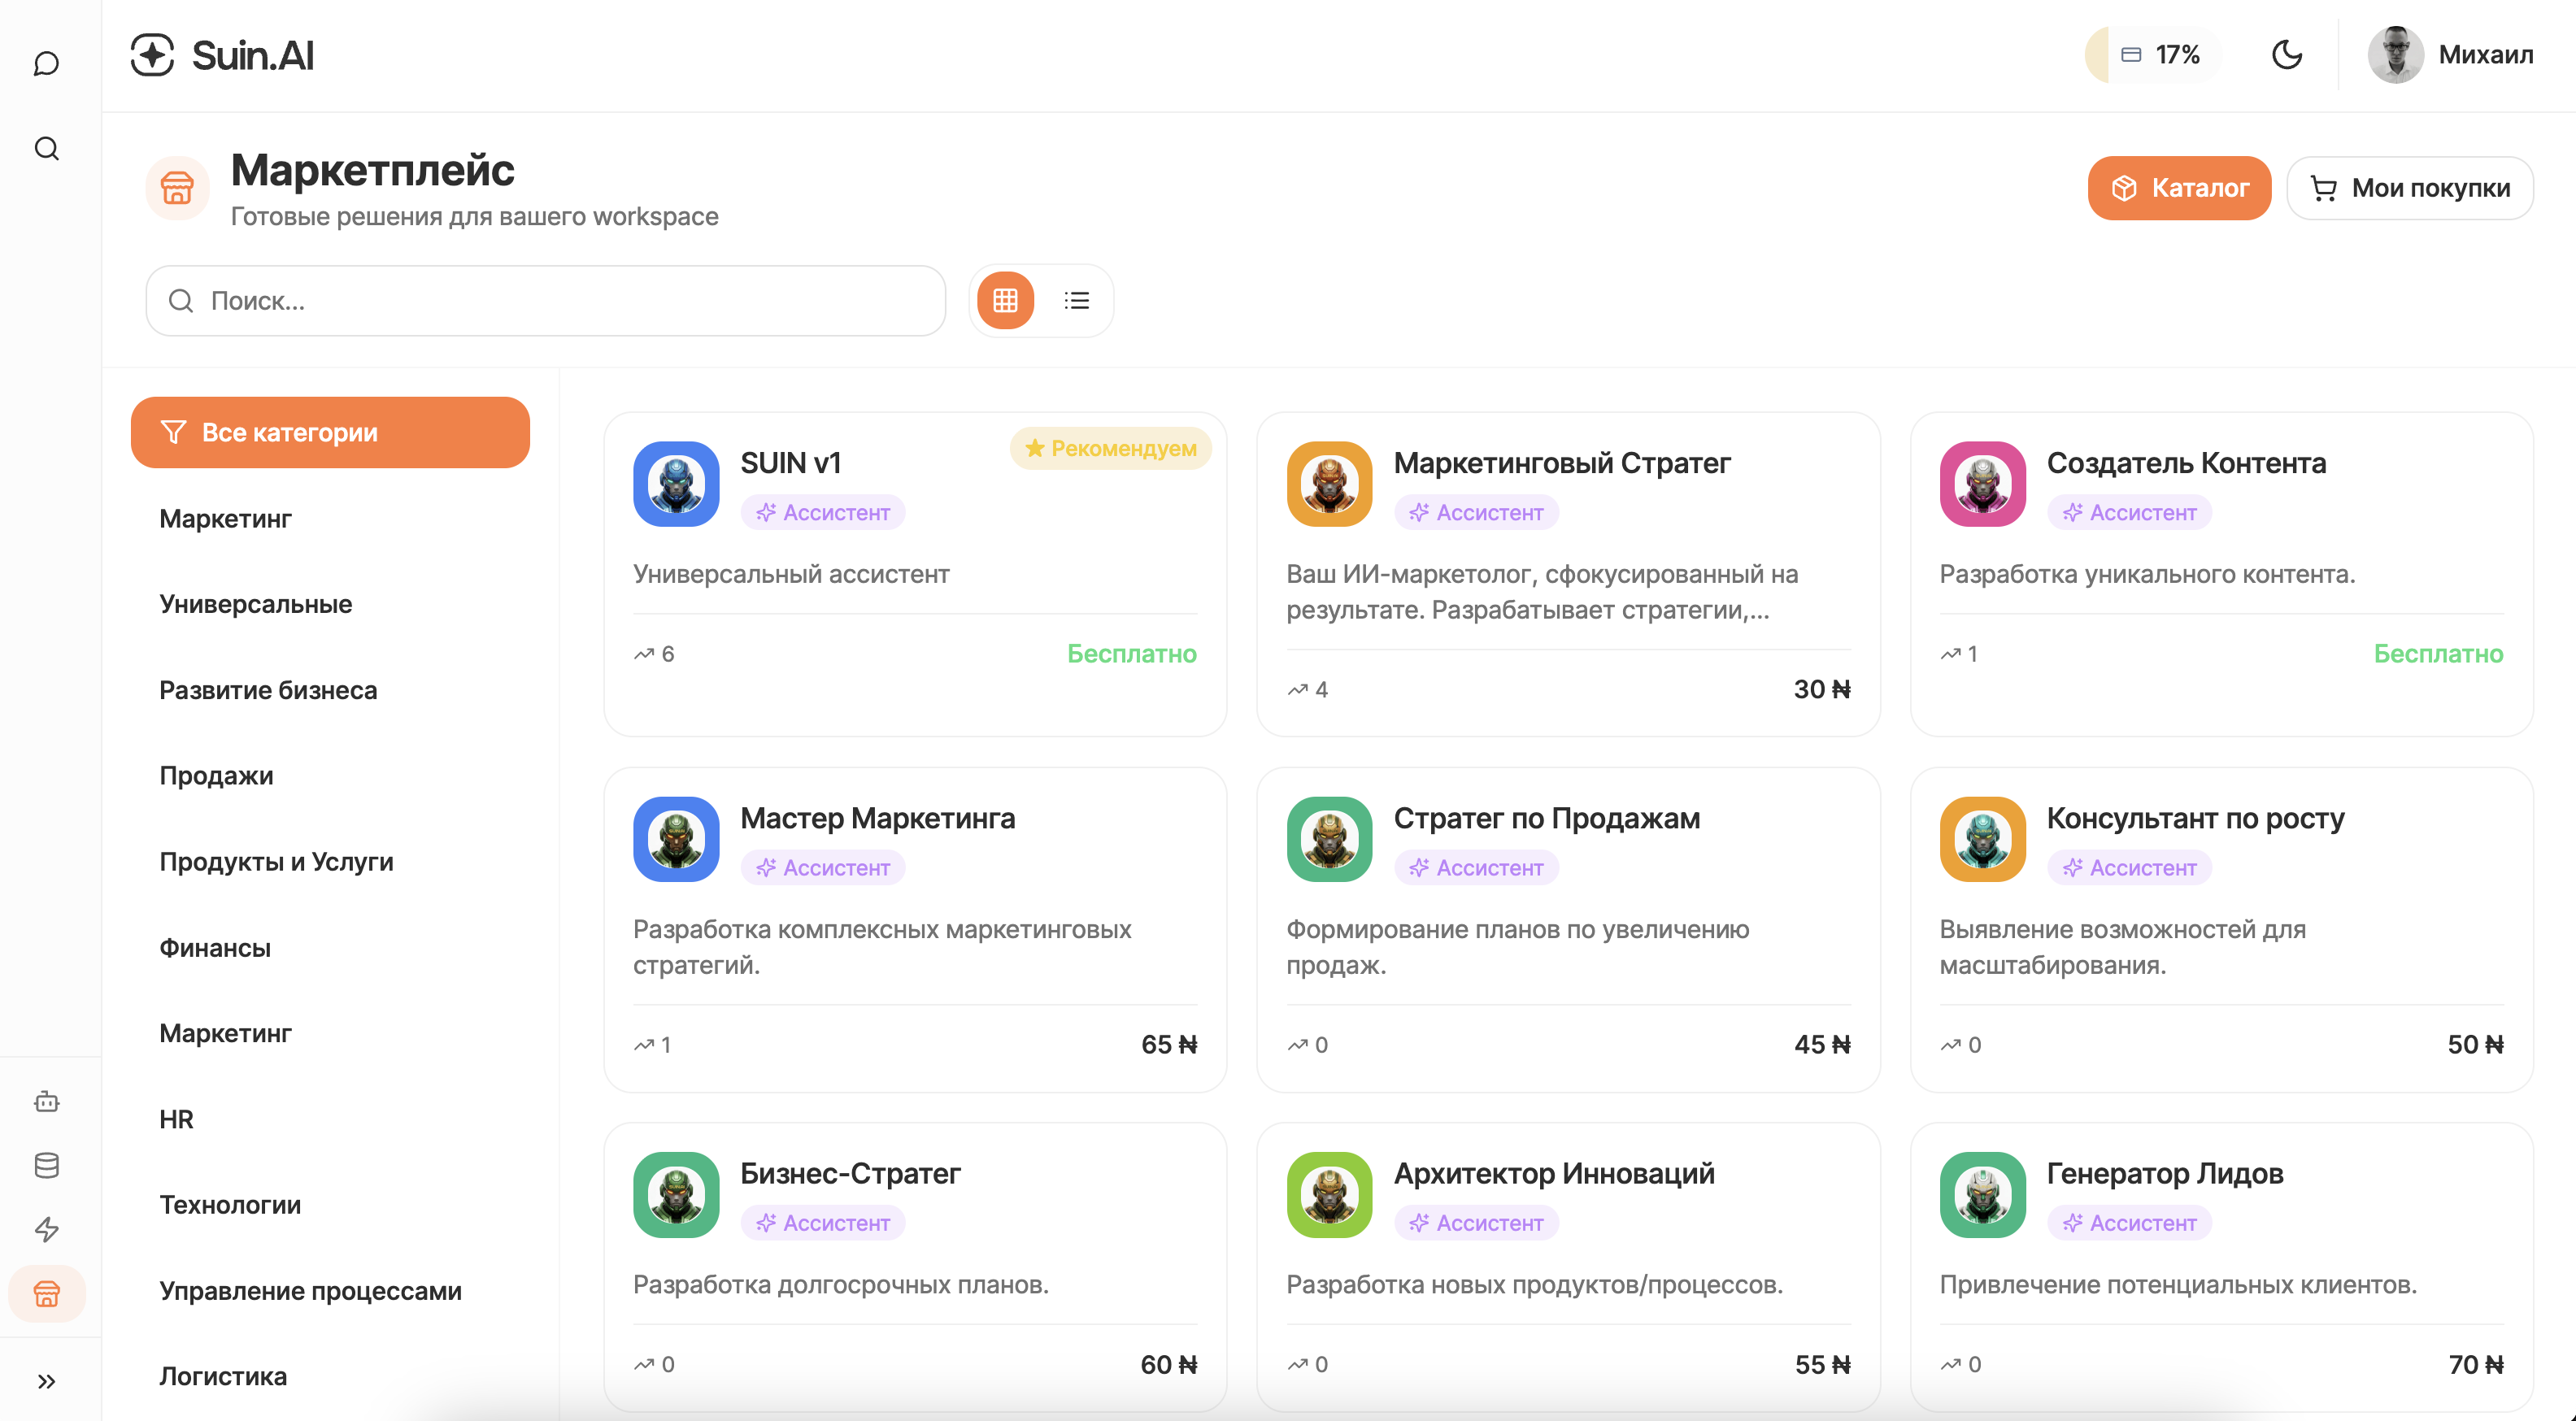Click inside the Поиск search field
The image size is (2576, 1421).
(x=545, y=300)
